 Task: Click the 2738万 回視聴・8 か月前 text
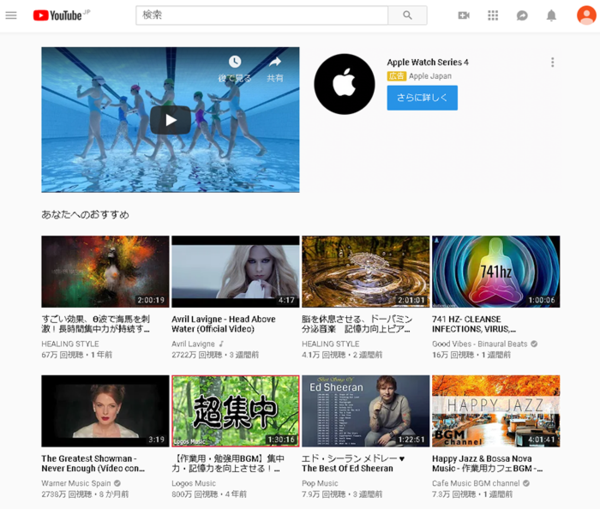tap(85, 494)
